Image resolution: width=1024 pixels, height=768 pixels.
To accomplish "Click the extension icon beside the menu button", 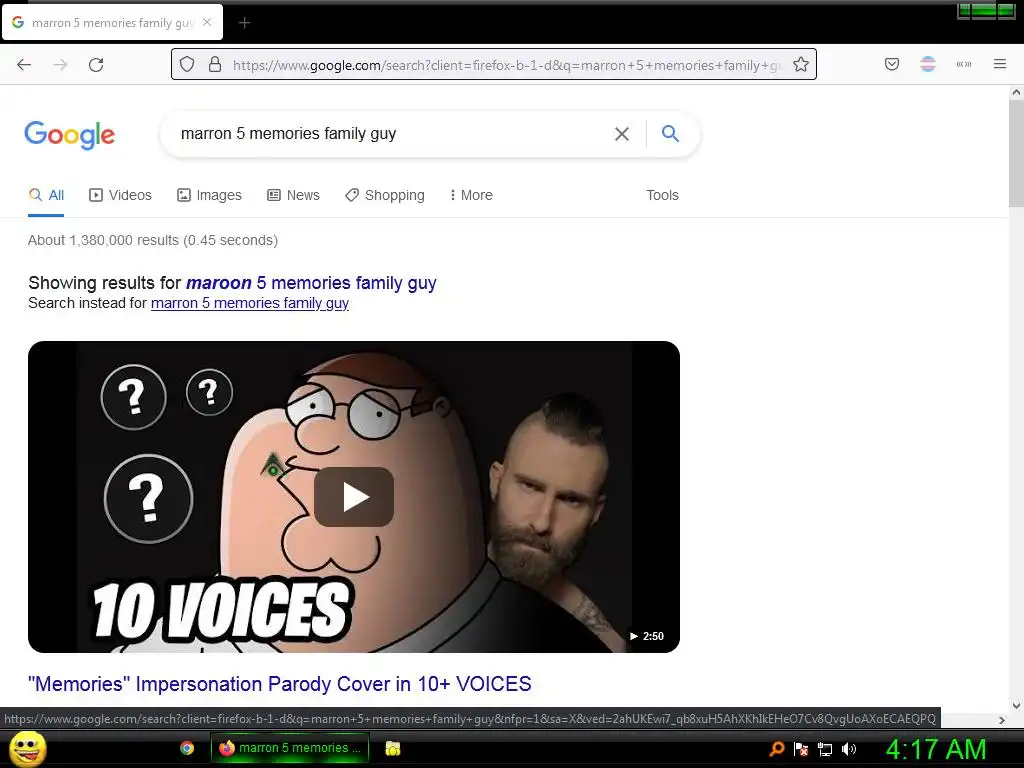I will (964, 64).
